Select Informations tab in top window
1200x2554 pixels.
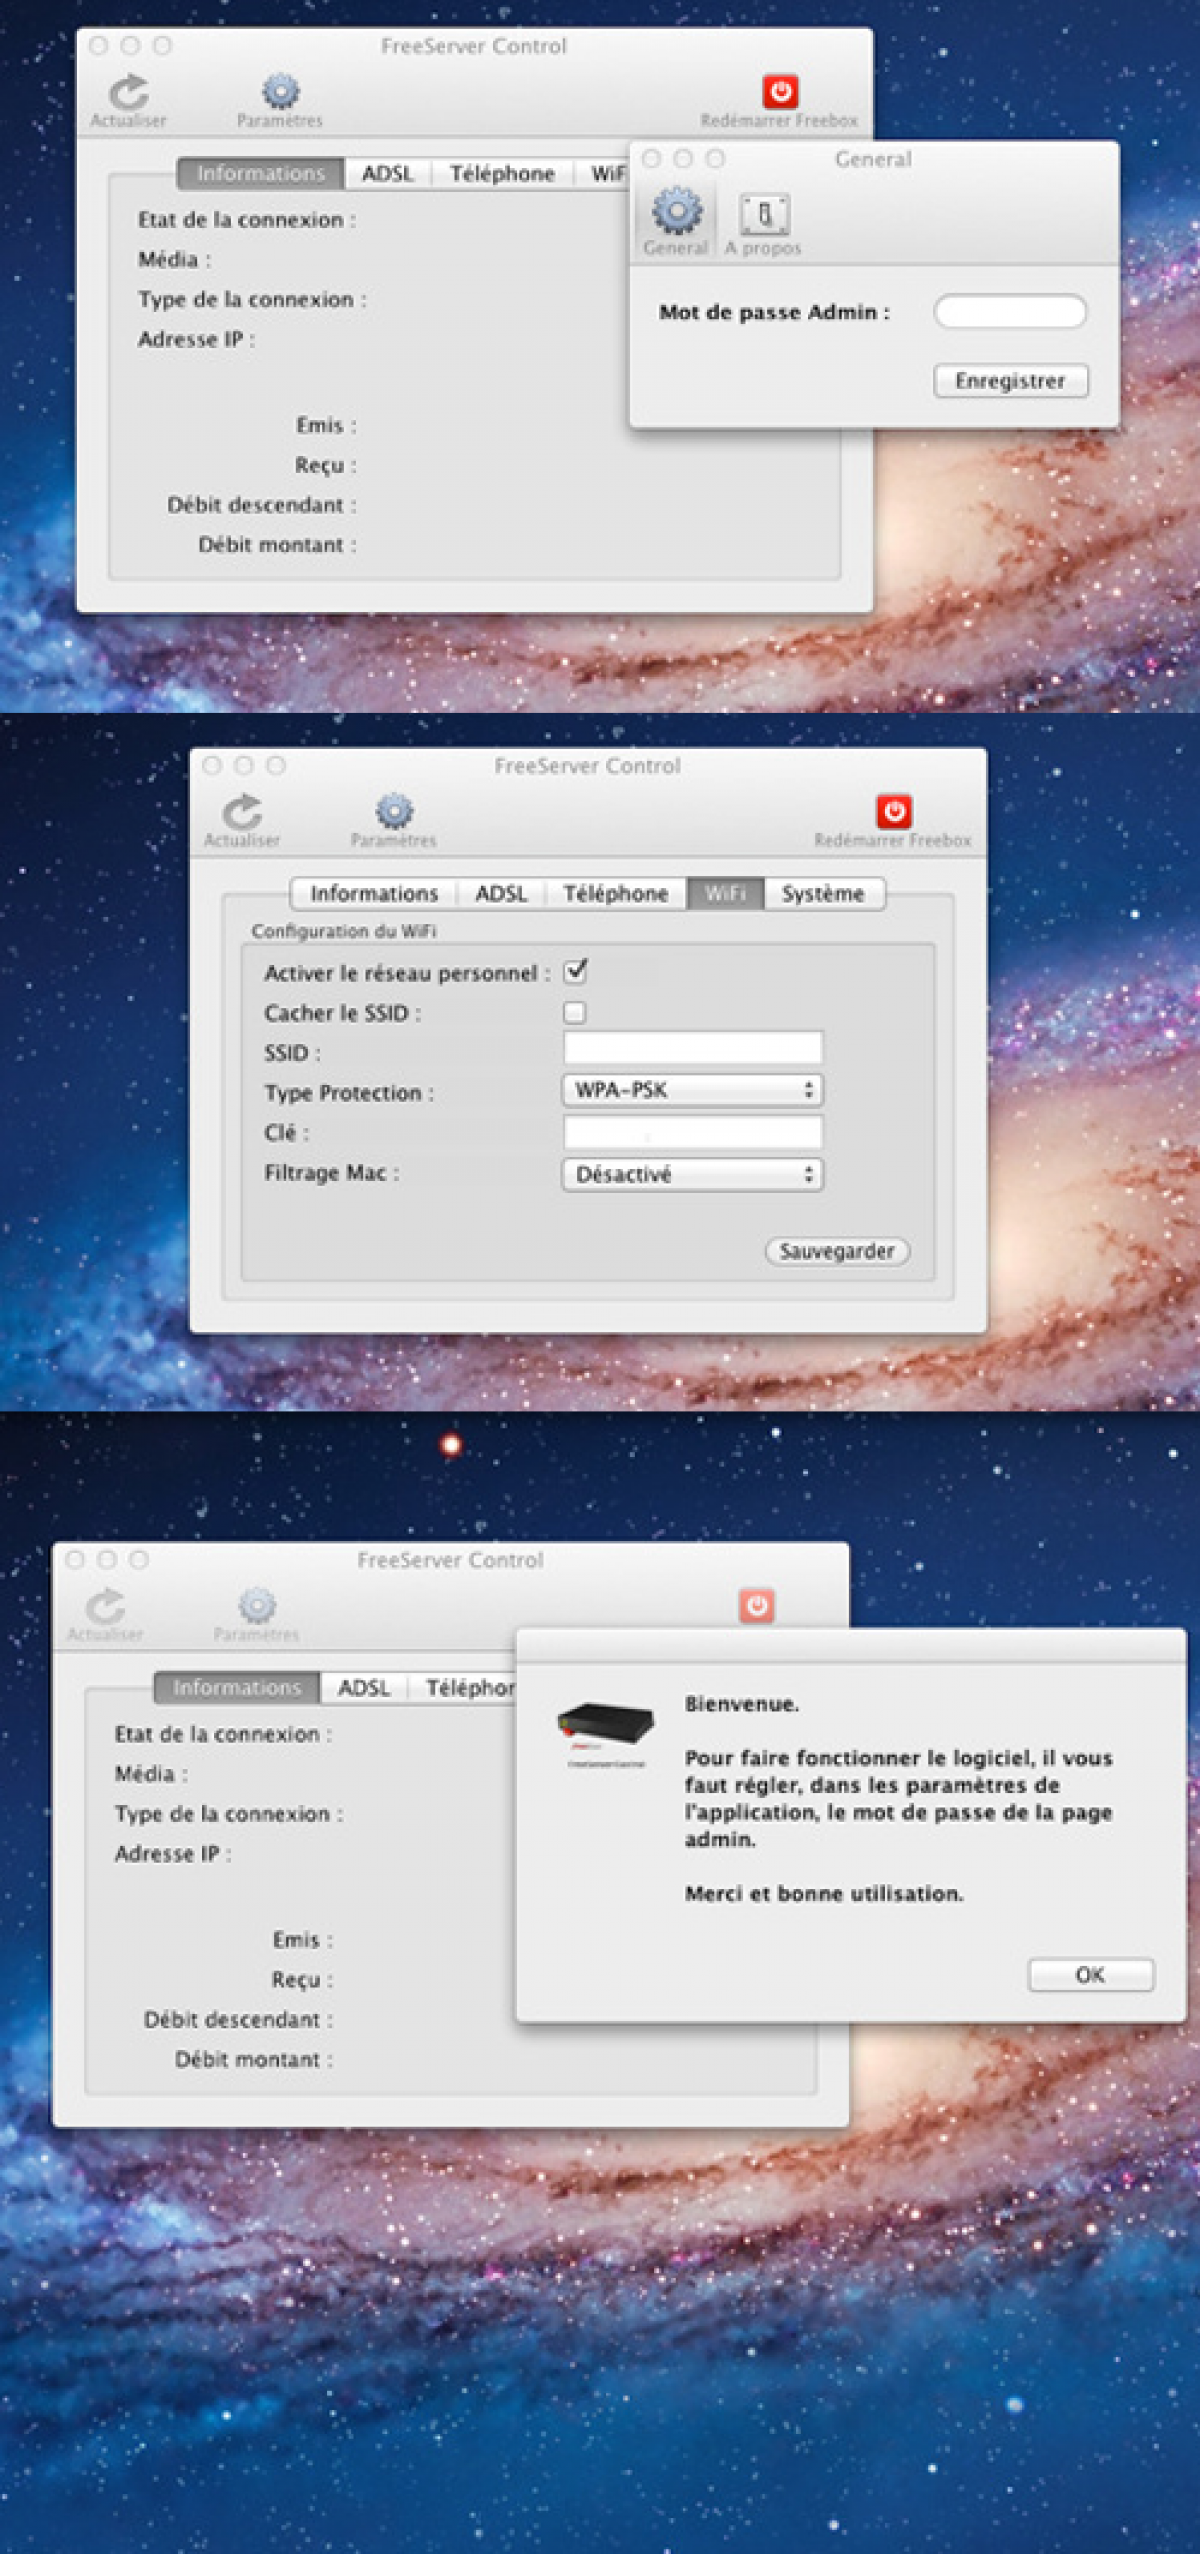pos(261,173)
